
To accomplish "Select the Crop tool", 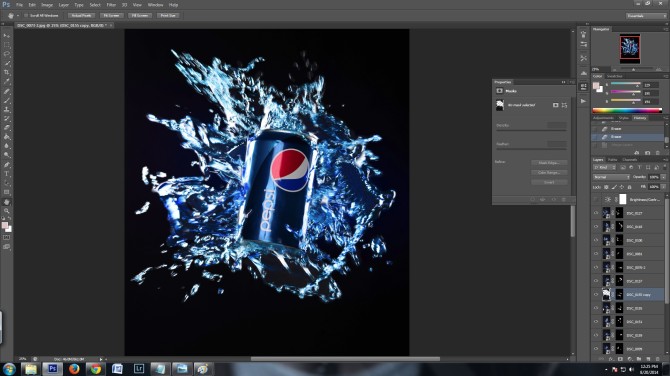I will click(6, 72).
